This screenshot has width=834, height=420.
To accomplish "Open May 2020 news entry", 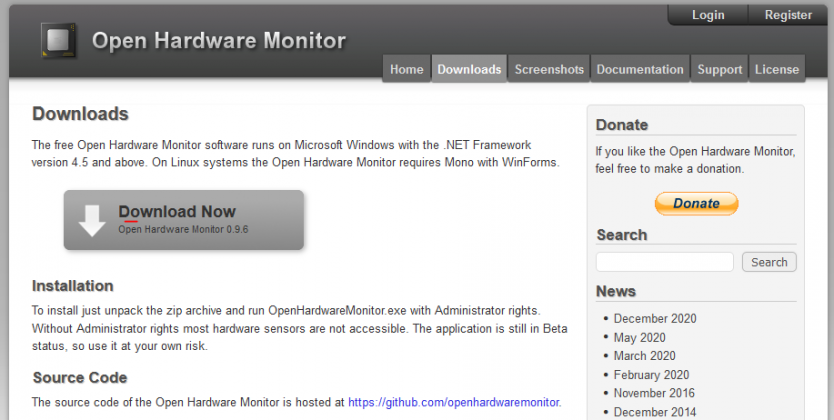I will coord(639,338).
